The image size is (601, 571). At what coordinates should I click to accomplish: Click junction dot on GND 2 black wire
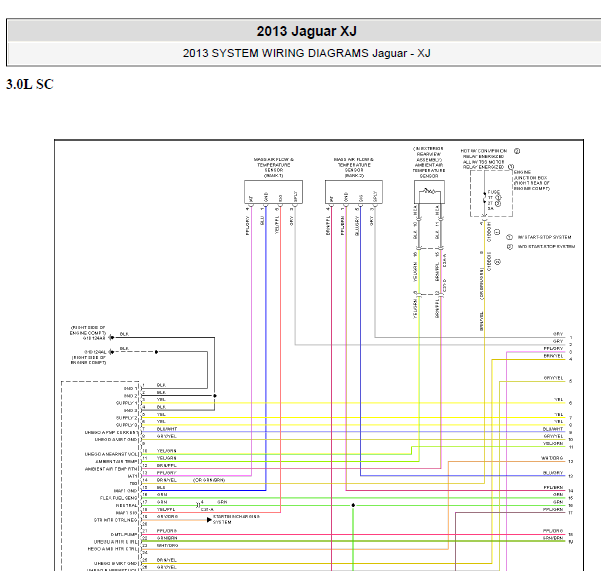point(215,395)
